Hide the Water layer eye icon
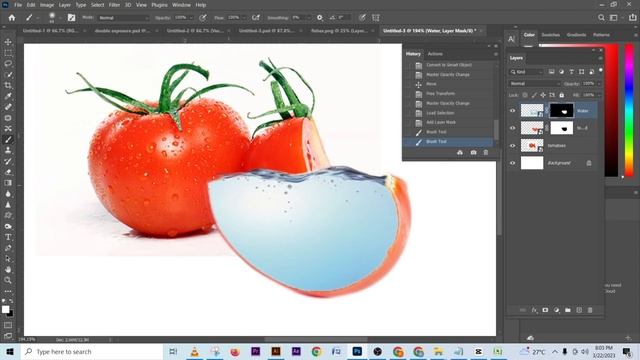Screen dimensions: 640x360 click(x=513, y=111)
